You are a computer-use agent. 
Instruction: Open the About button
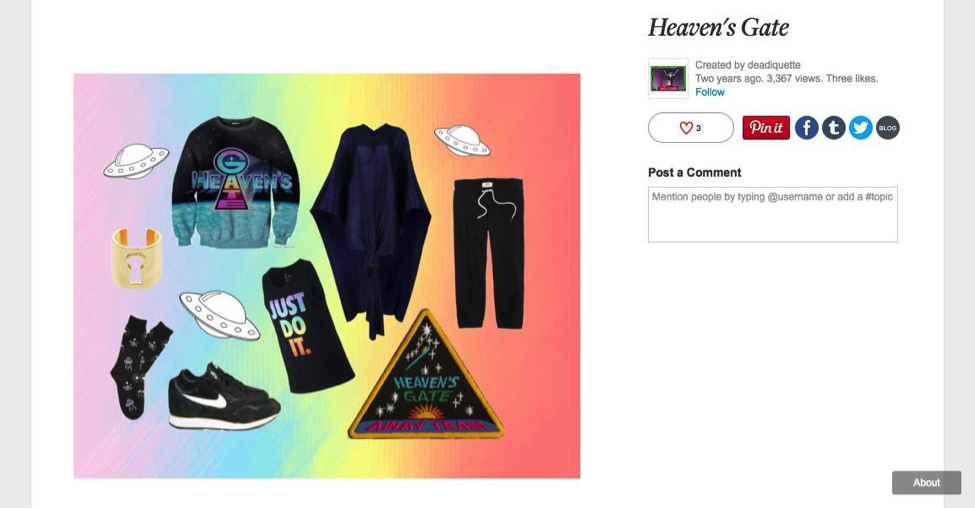926,482
